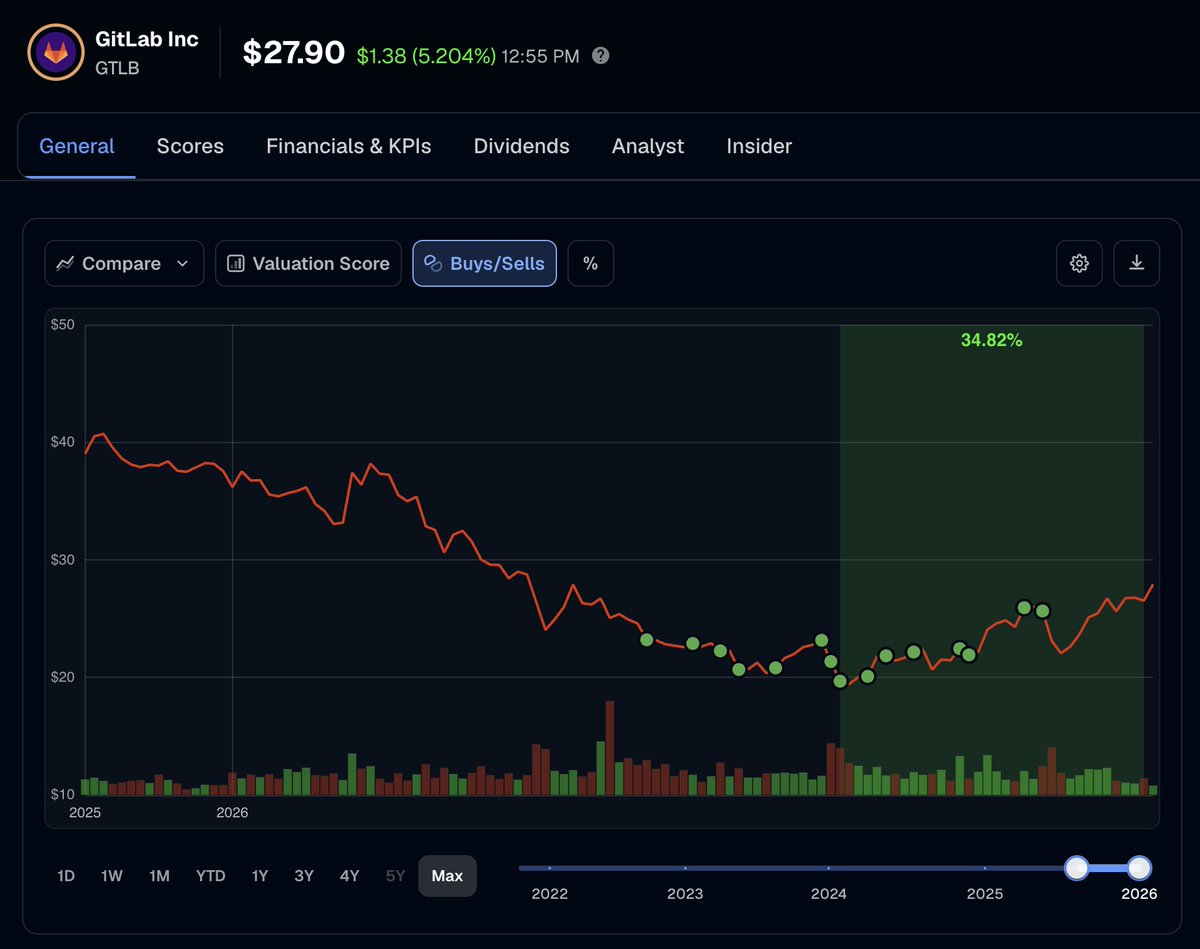Image resolution: width=1200 pixels, height=949 pixels.
Task: Click the Valuation Score button
Action: (308, 263)
